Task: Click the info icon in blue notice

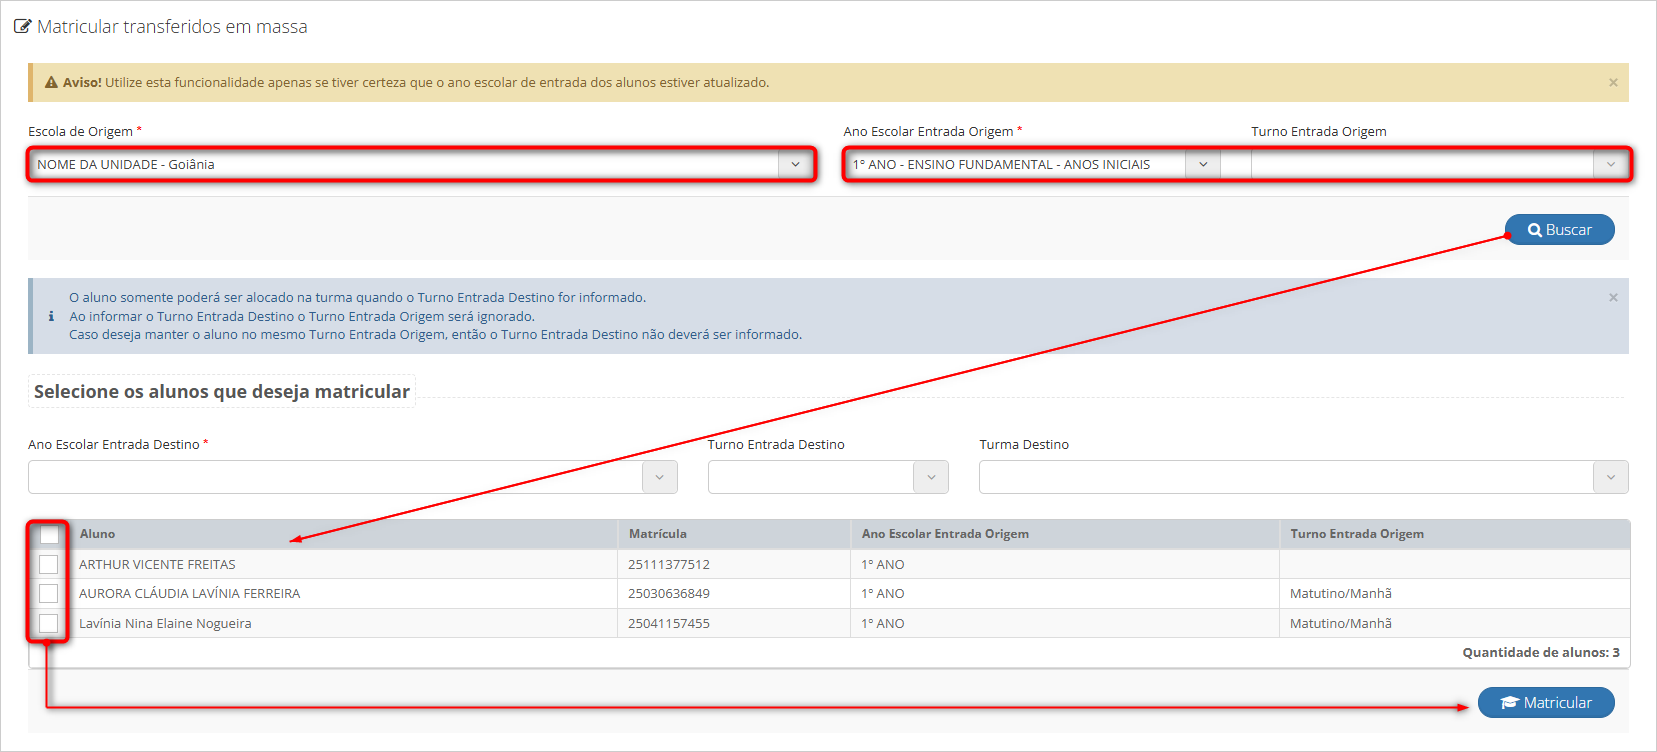Action: [x=51, y=316]
